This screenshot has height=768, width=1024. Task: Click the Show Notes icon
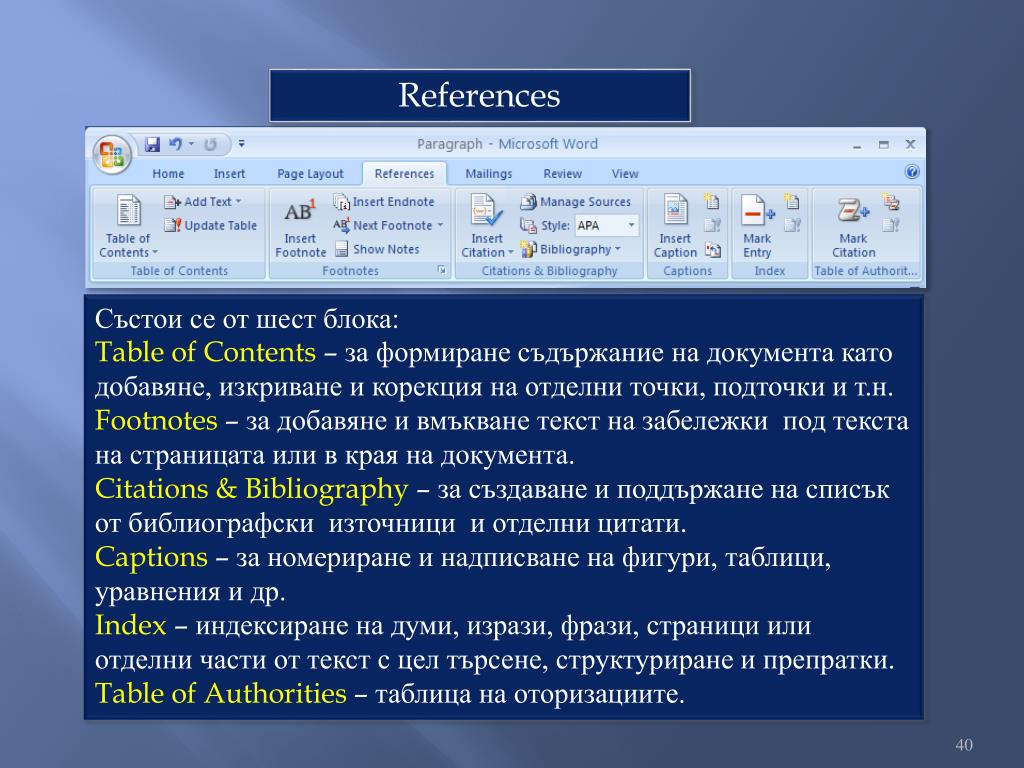coord(342,249)
